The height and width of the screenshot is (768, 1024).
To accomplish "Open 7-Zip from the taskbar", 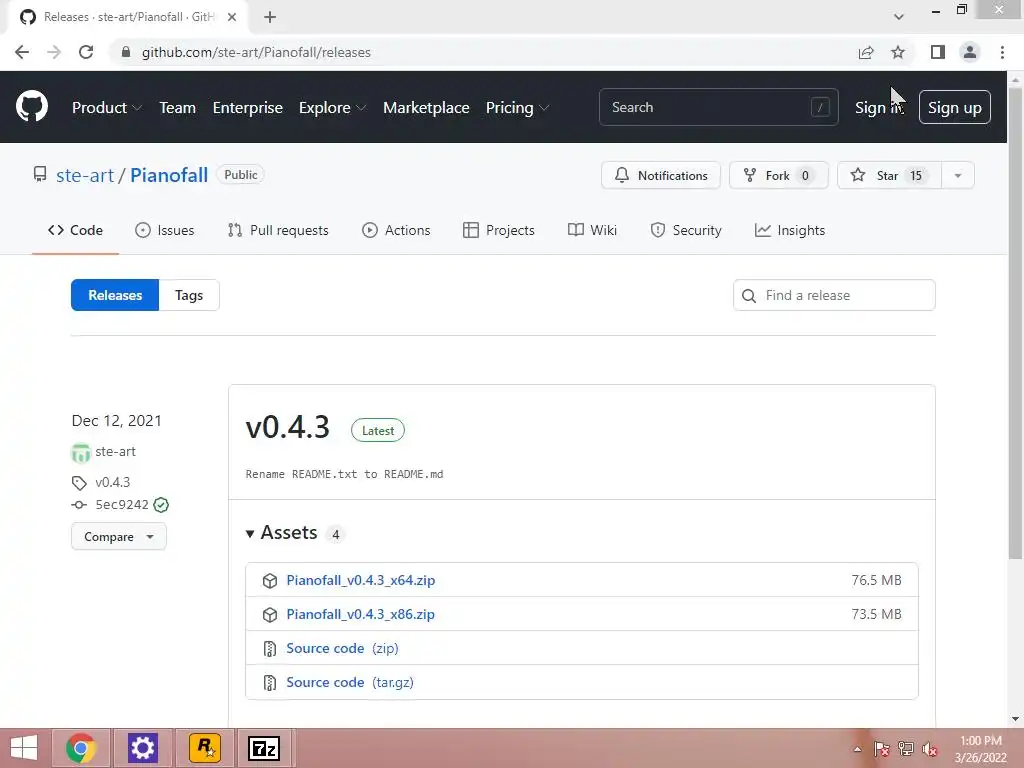I will [x=264, y=748].
